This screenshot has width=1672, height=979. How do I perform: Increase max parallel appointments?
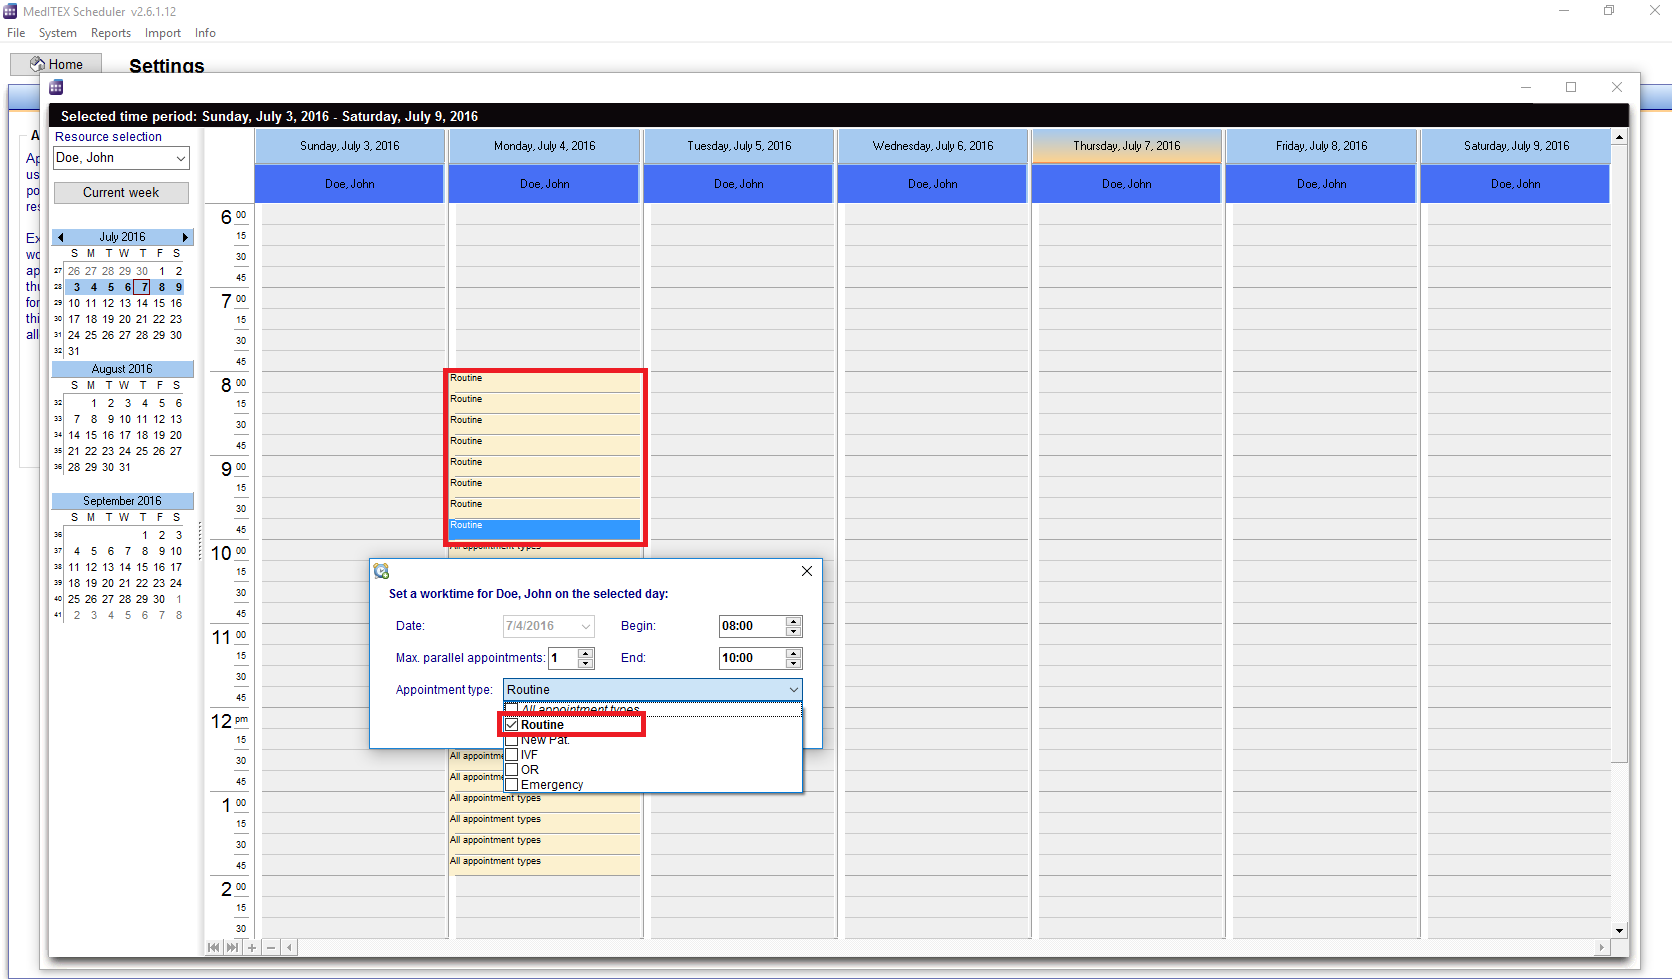click(586, 653)
